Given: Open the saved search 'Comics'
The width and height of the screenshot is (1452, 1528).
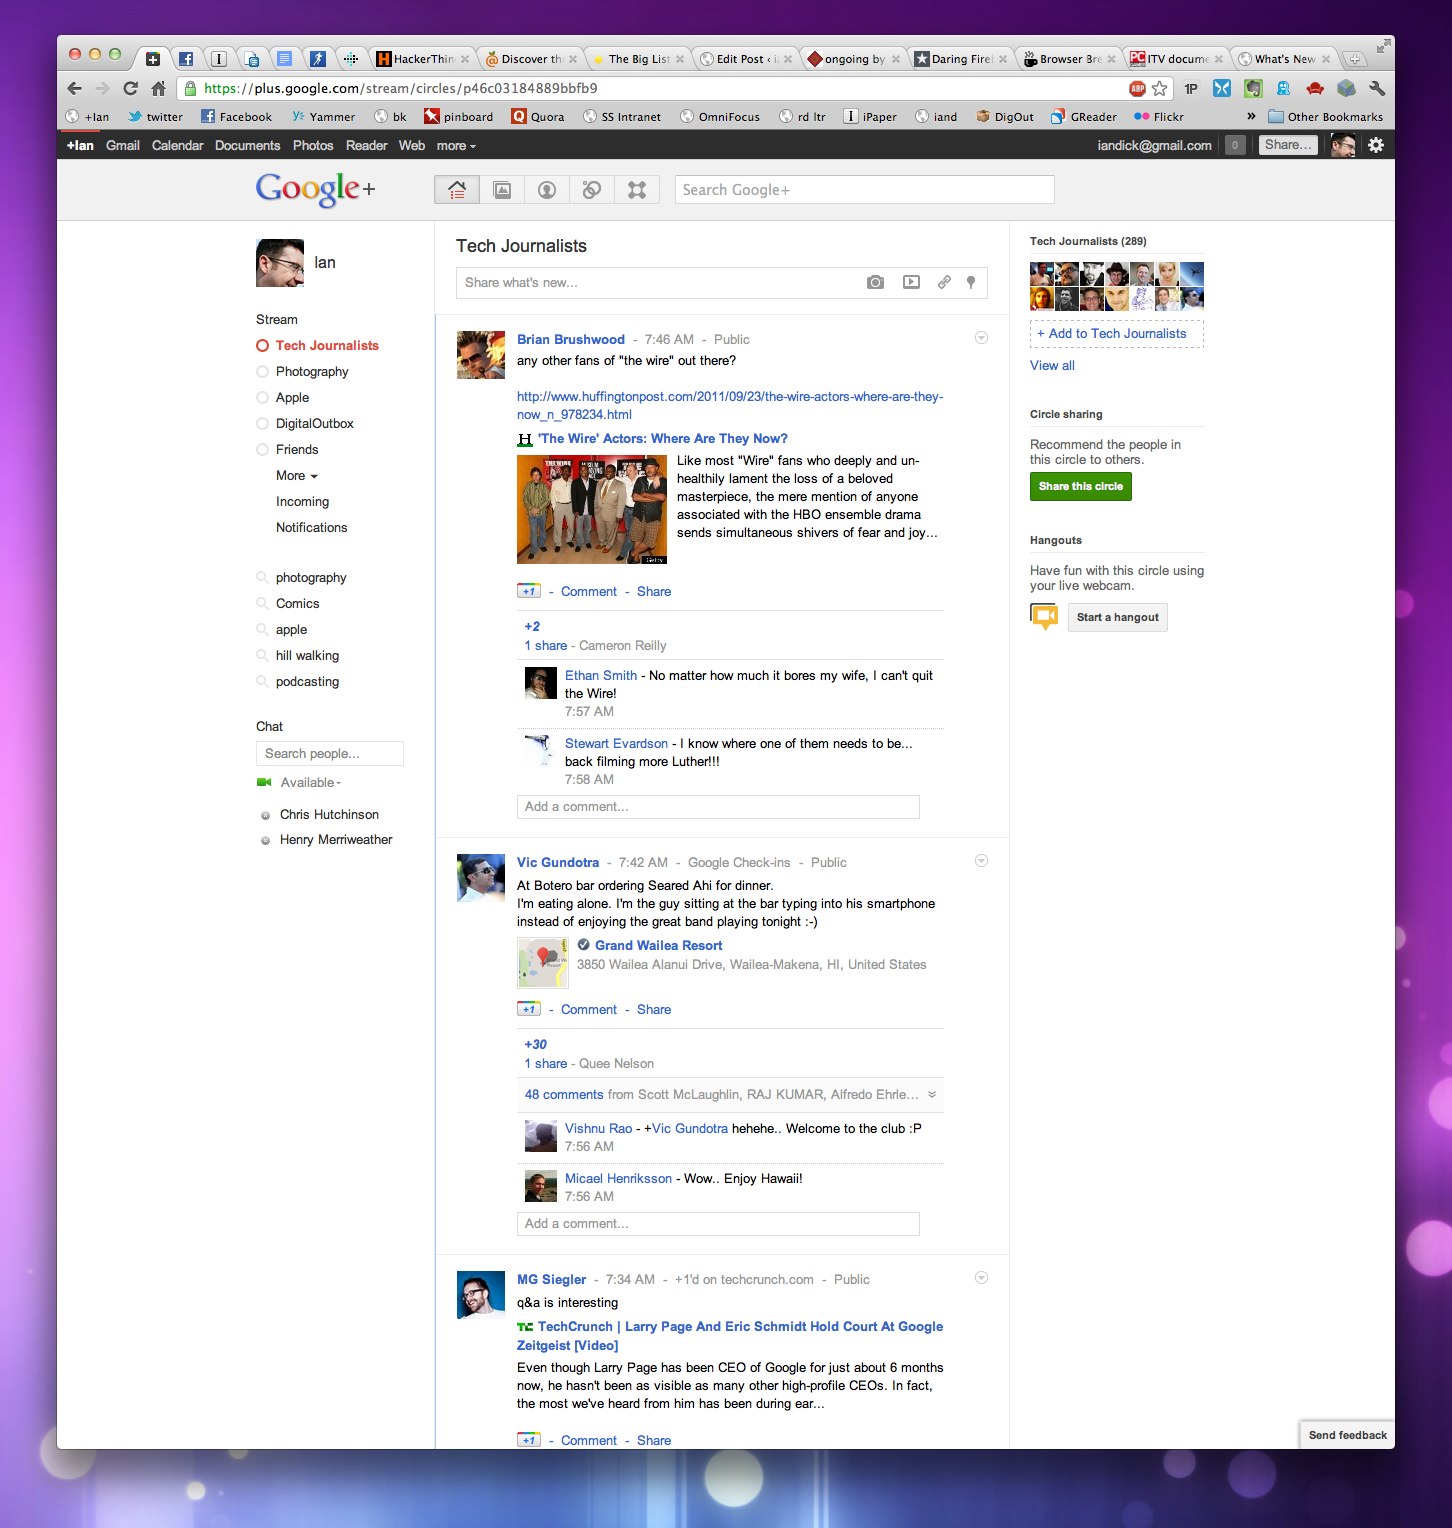Looking at the screenshot, I should pos(297,604).
